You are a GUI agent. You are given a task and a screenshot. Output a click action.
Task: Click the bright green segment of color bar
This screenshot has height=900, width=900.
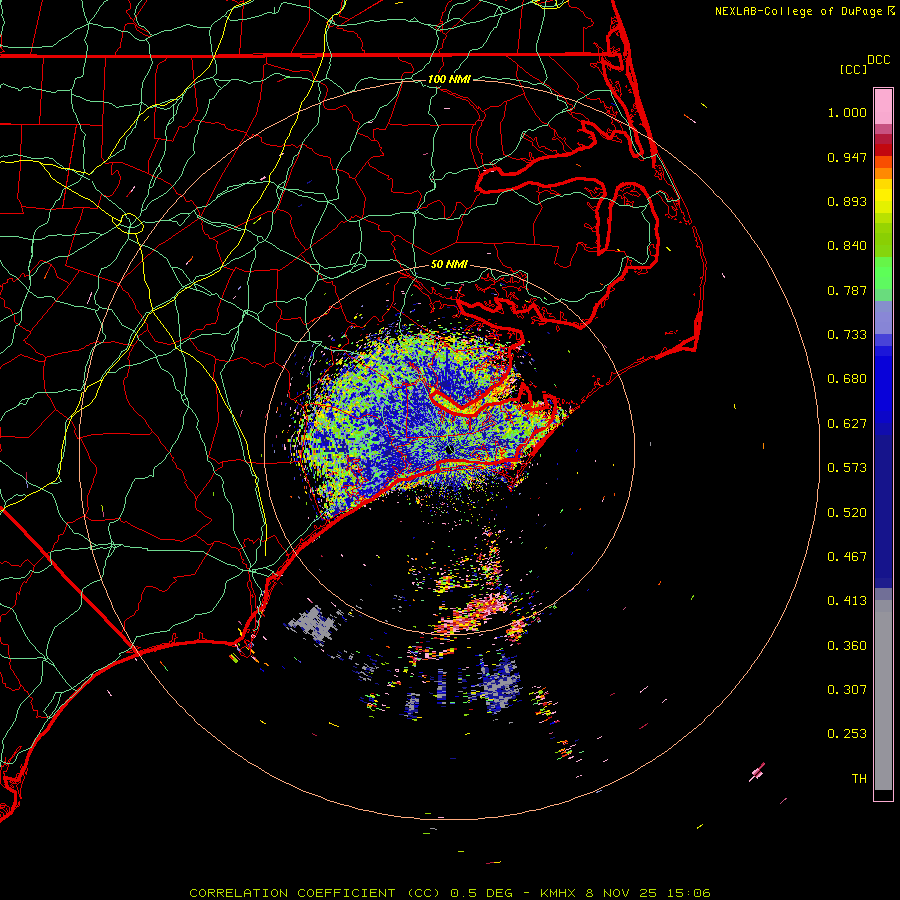pos(883,273)
